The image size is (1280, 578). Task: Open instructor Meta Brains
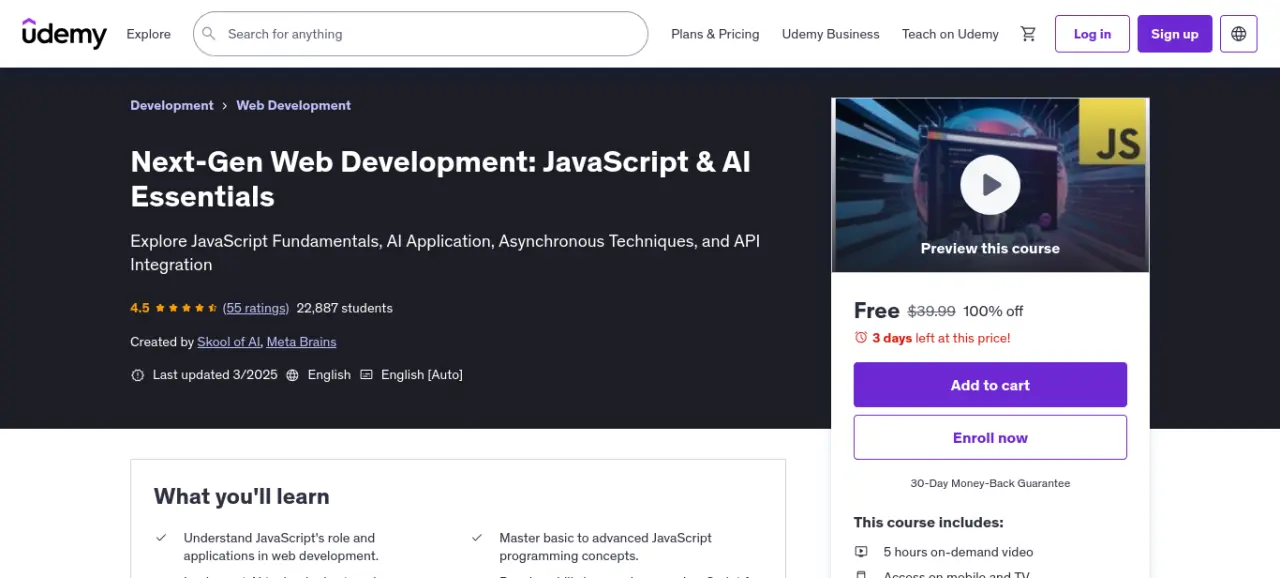click(x=301, y=342)
